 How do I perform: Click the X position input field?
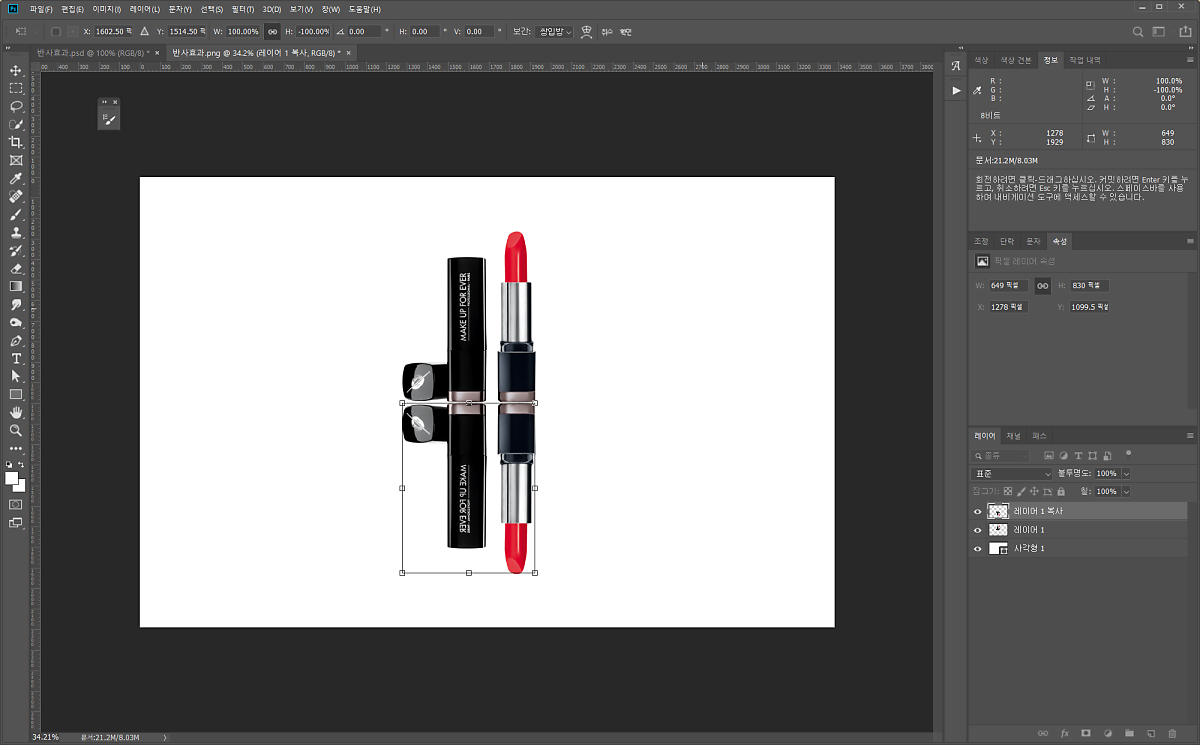point(109,32)
